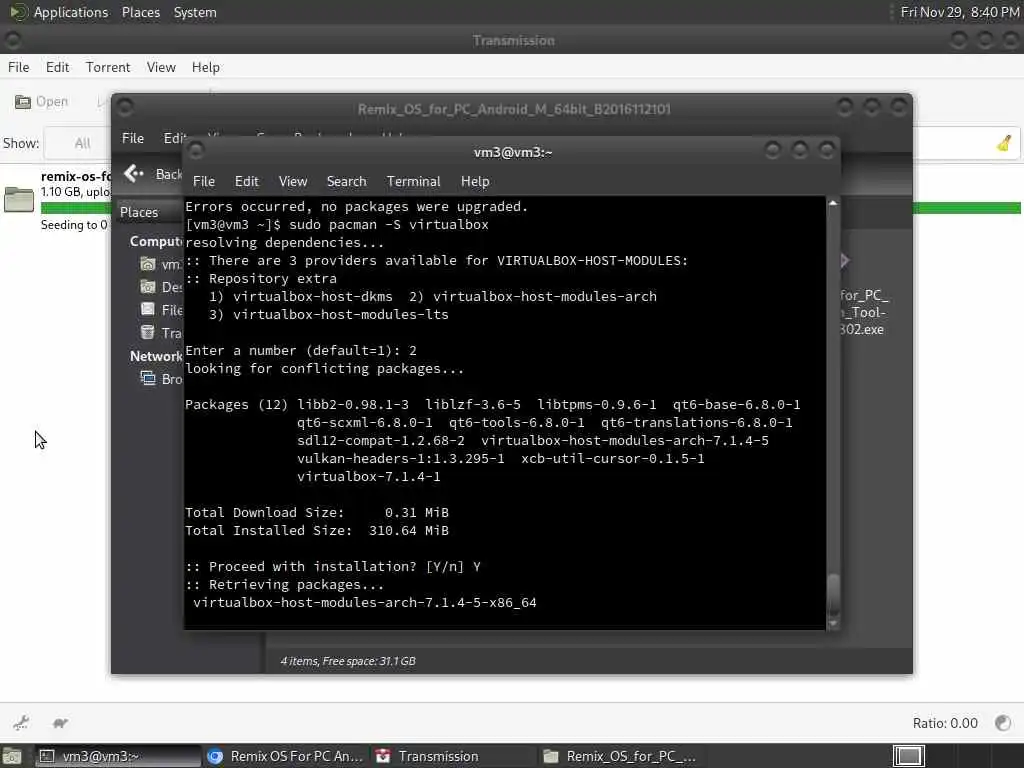Click the terminal window title-bar menu icon
1024x768 pixels.
tap(195, 152)
